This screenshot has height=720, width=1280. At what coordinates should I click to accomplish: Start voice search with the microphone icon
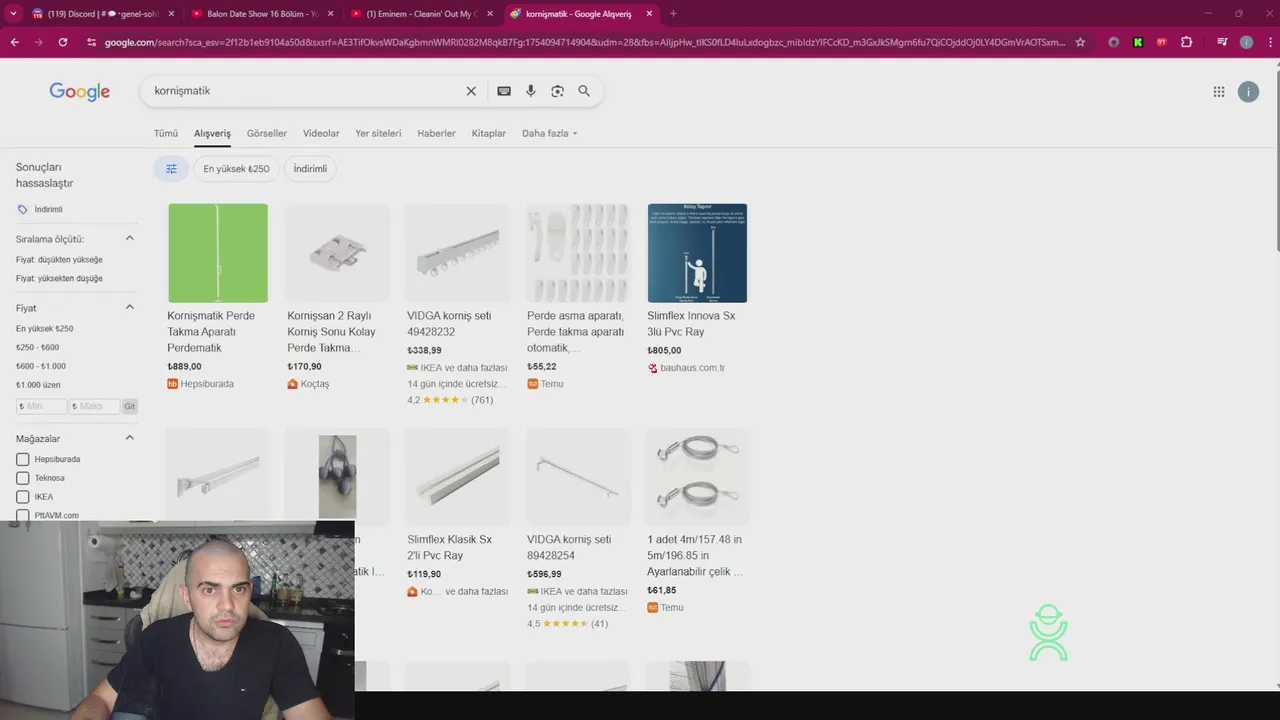click(531, 91)
